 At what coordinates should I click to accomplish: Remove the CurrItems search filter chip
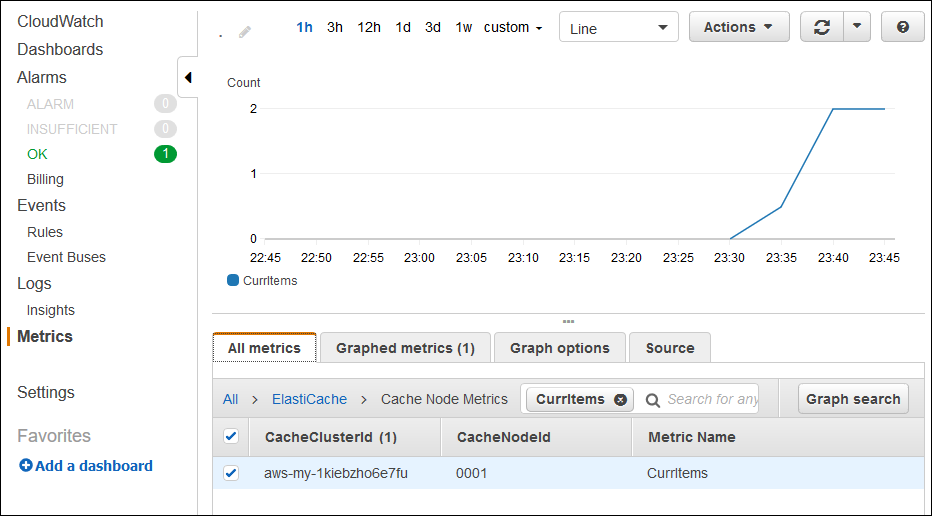point(620,399)
